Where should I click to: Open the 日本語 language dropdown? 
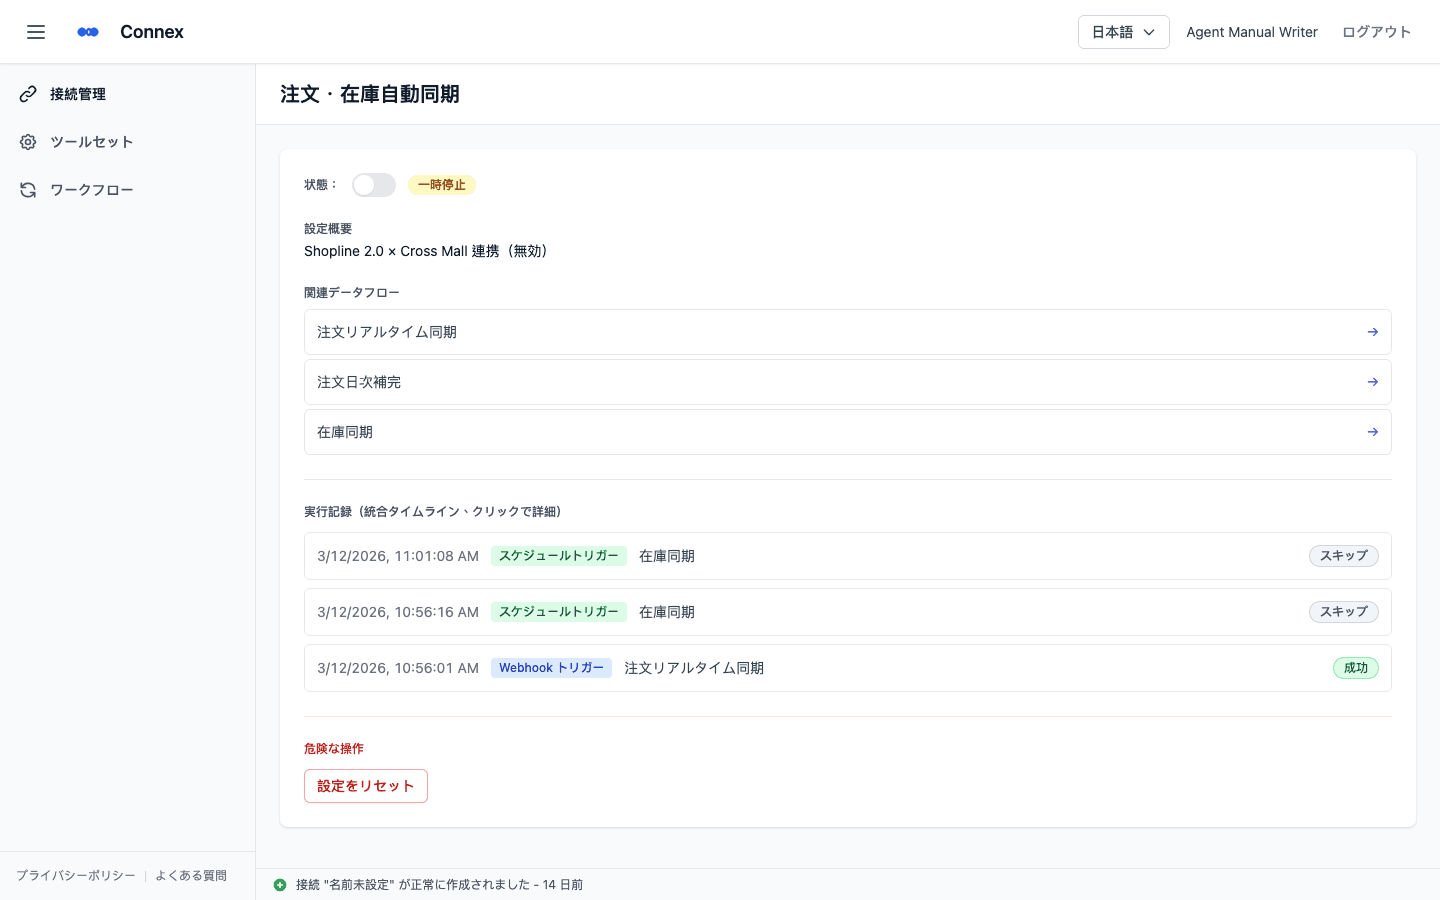[1124, 32]
